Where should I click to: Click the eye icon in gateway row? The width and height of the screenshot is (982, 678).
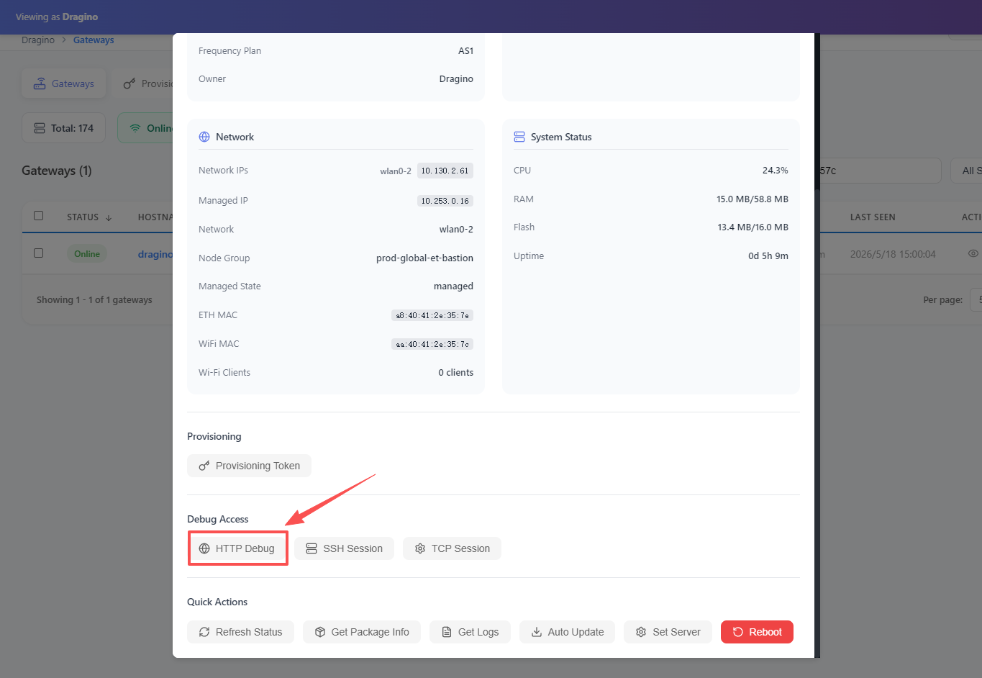973,254
